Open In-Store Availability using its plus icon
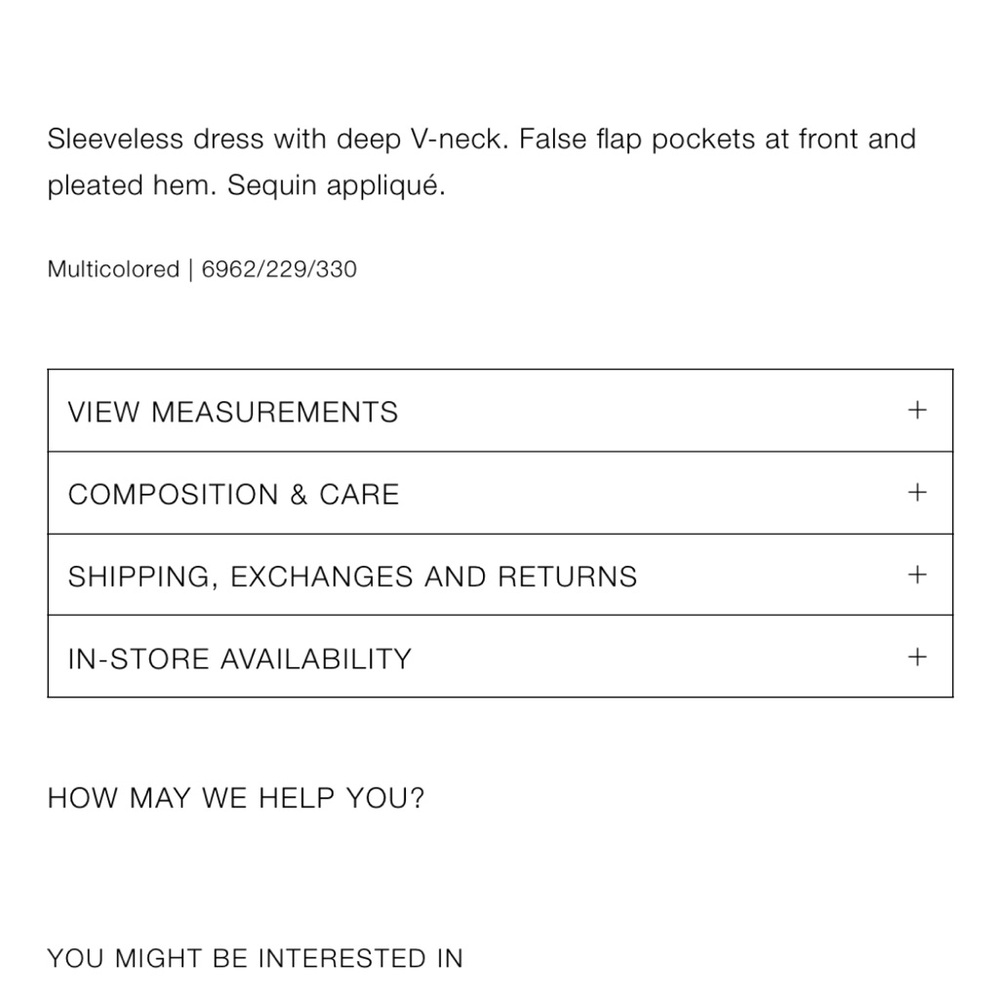This screenshot has width=1000, height=1000. point(916,657)
